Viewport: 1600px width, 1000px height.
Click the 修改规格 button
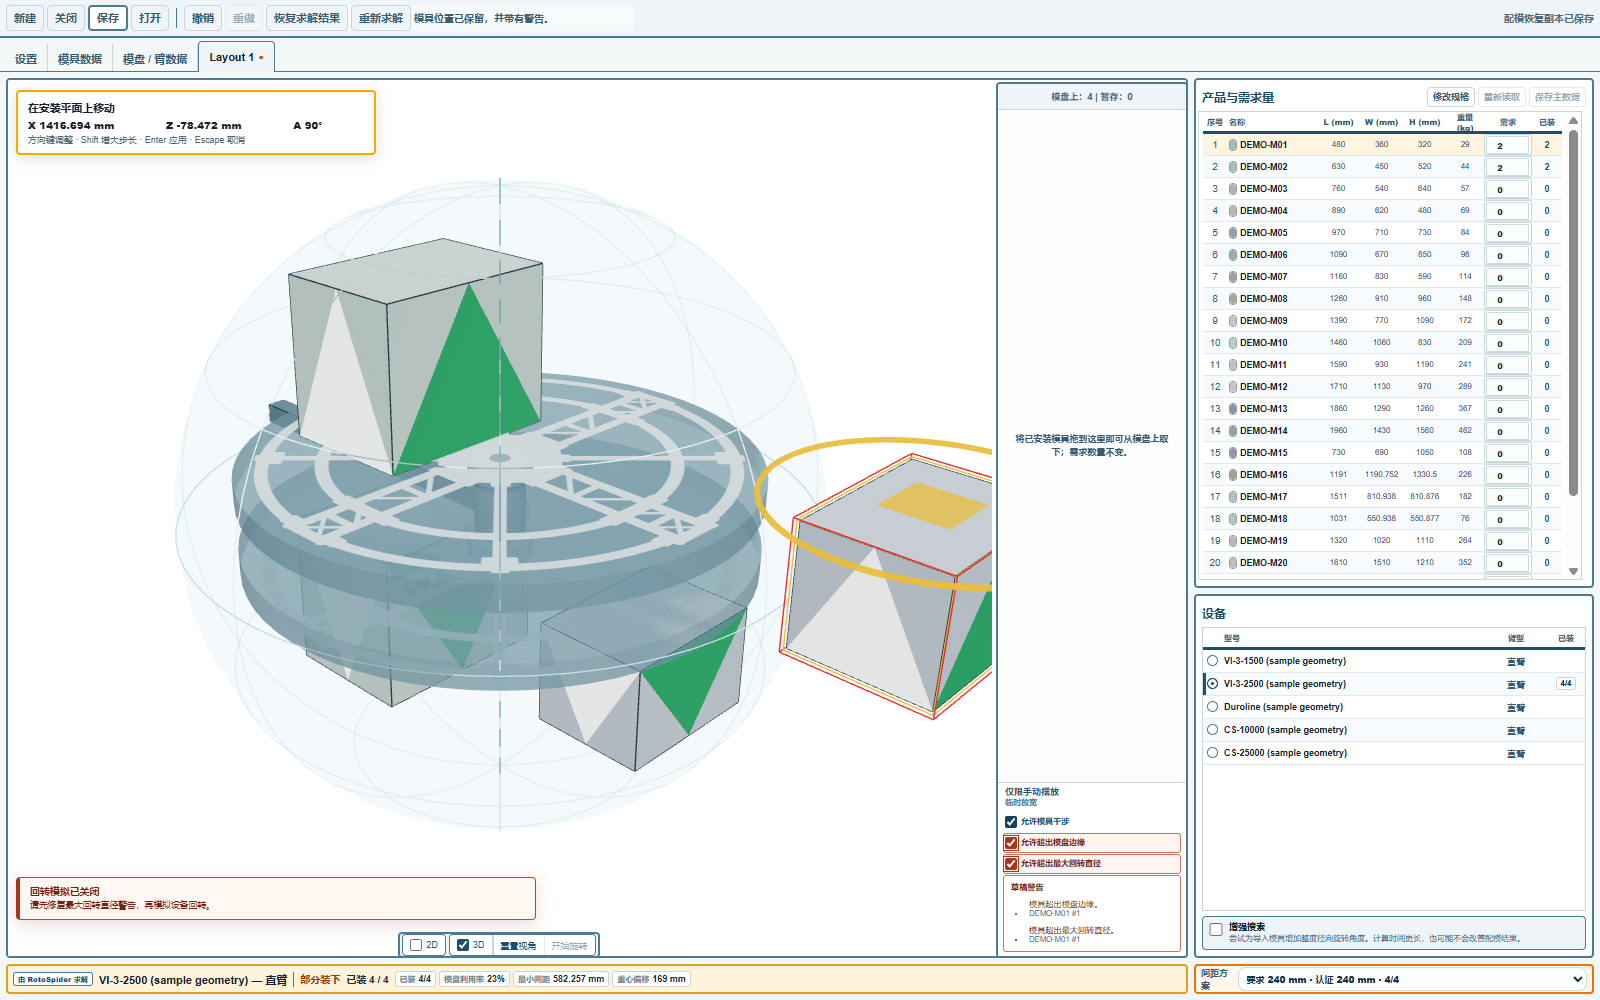pyautogui.click(x=1451, y=97)
